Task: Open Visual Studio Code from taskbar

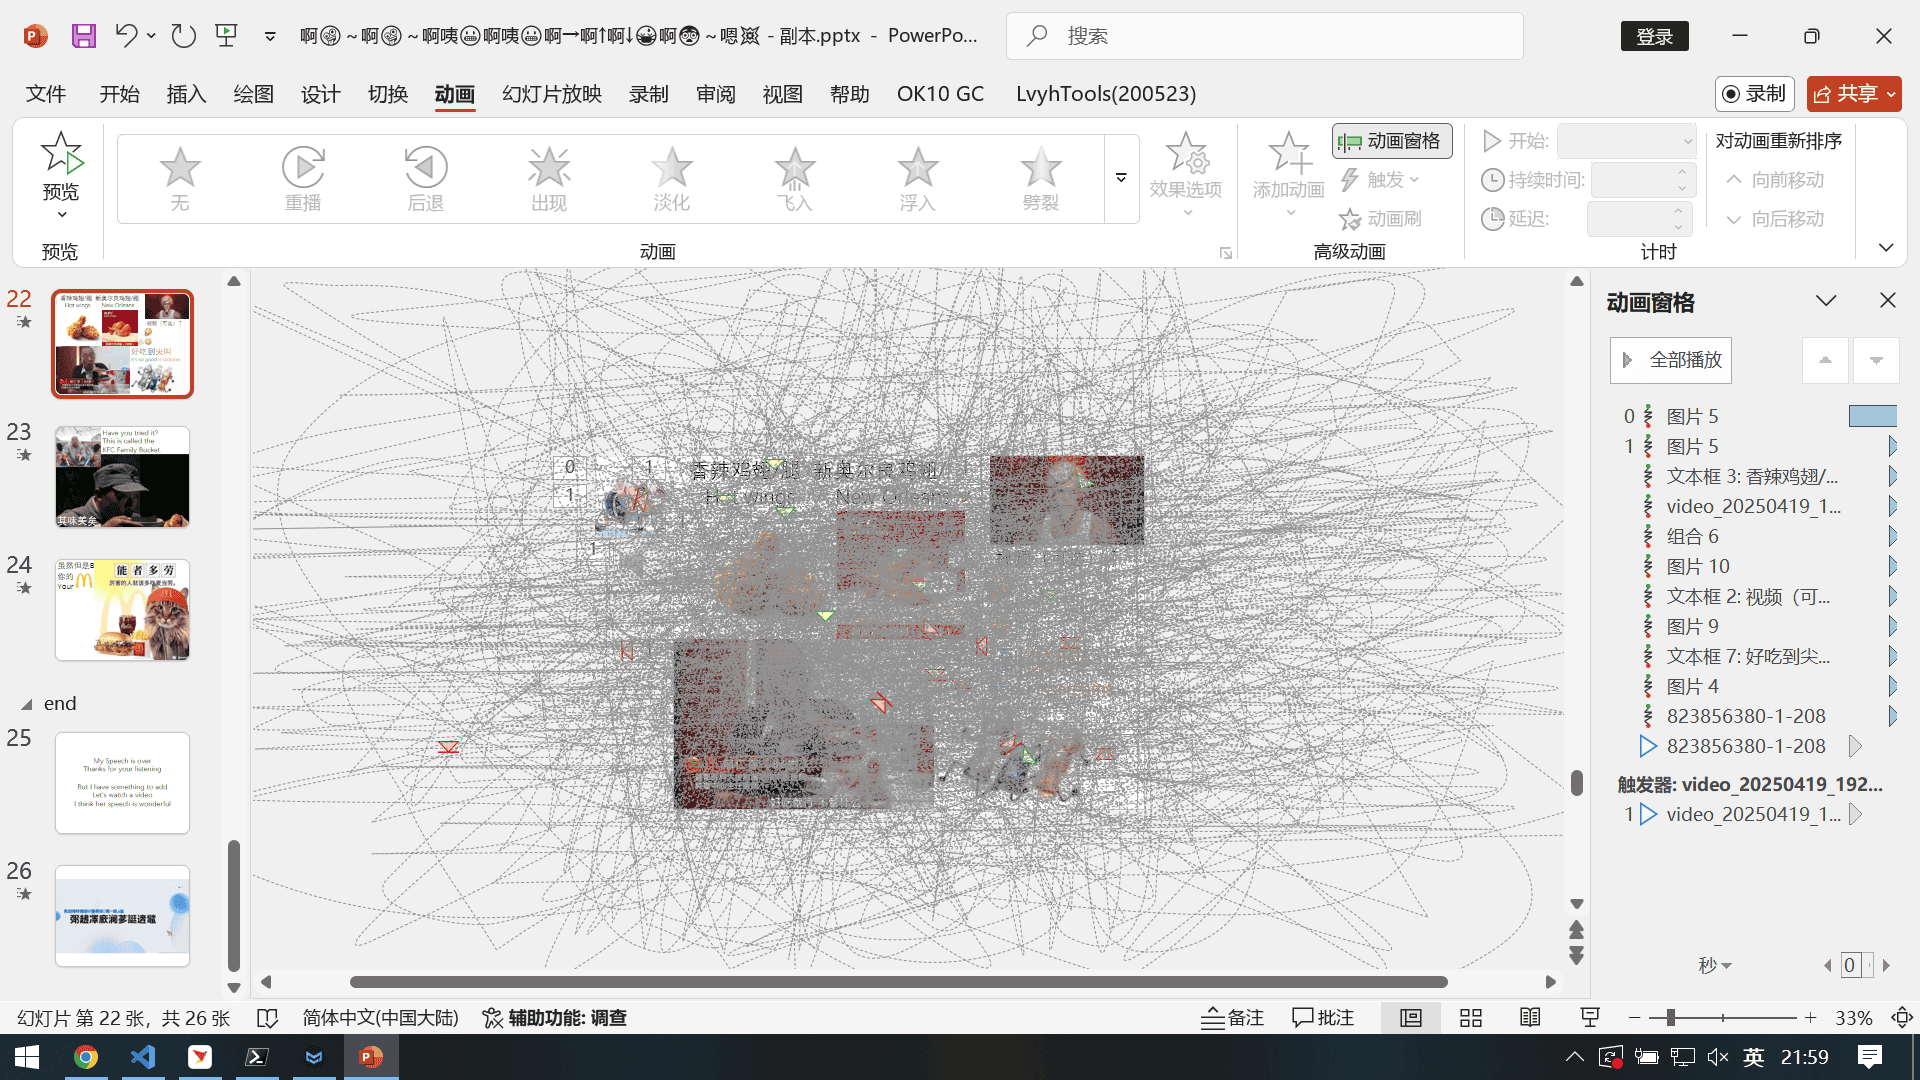Action: [143, 1057]
